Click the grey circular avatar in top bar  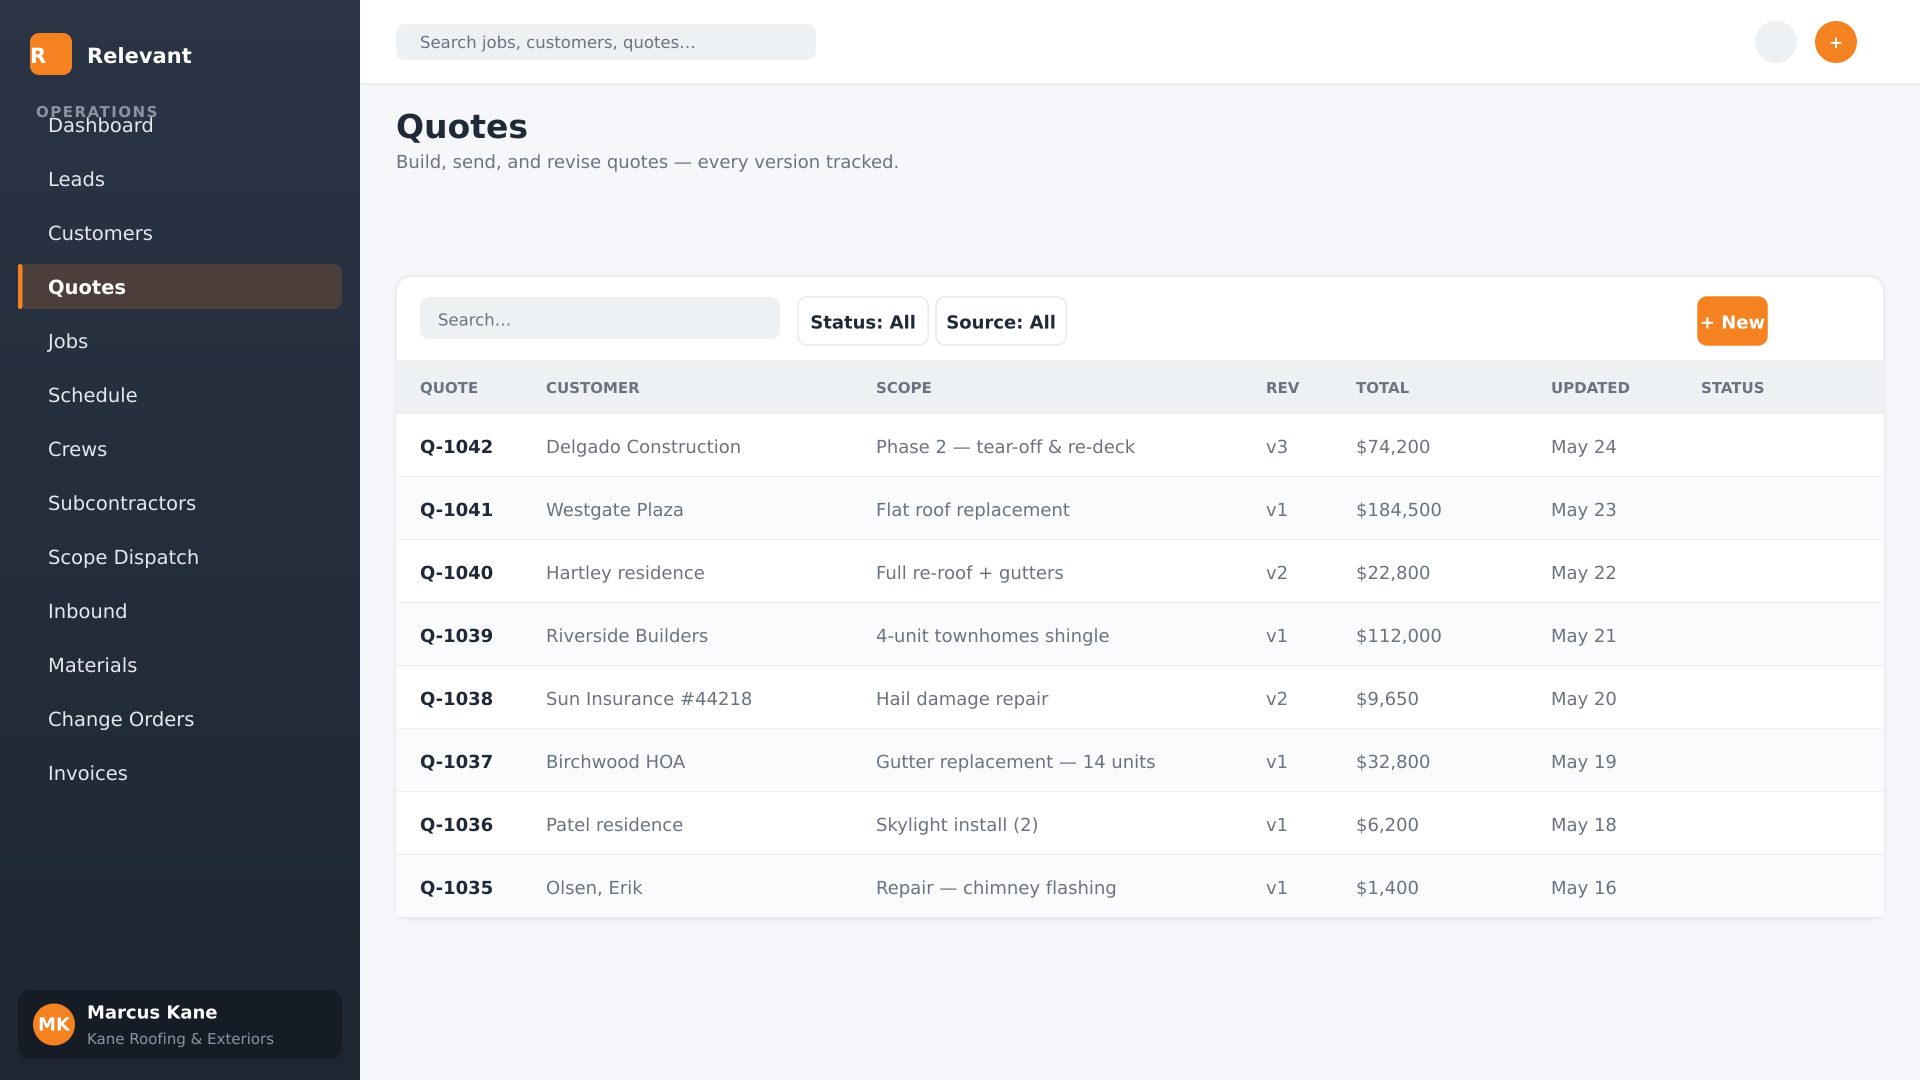[1776, 42]
